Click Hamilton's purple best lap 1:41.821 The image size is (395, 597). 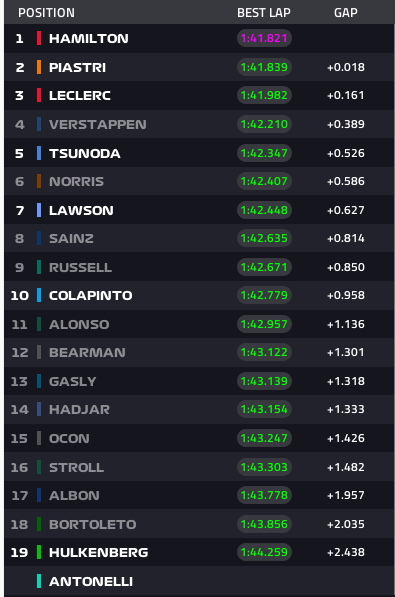coord(264,38)
